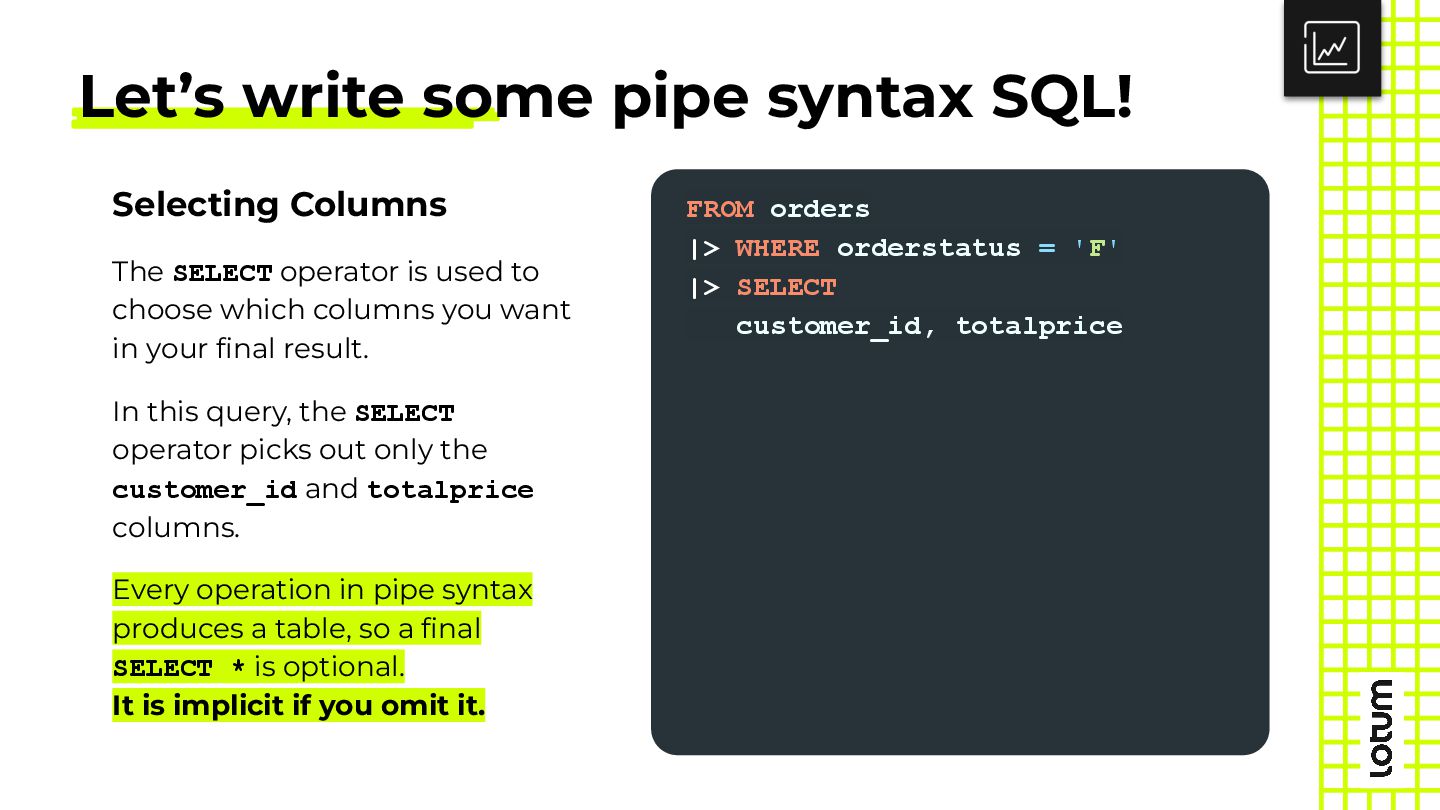The image size is (1440, 810).
Task: Click the highlighted 'SELECT *' text
Action: [179, 668]
